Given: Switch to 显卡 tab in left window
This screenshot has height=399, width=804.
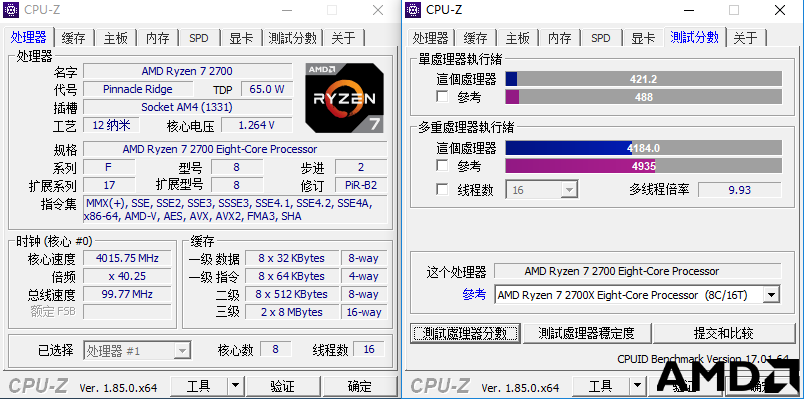Looking at the screenshot, I should (241, 38).
